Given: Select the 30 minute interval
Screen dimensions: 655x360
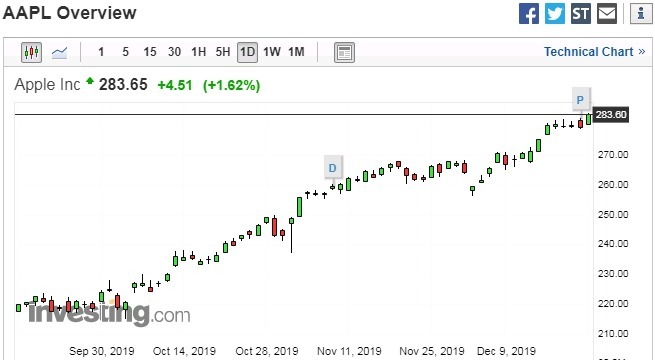Looking at the screenshot, I should [x=174, y=52].
